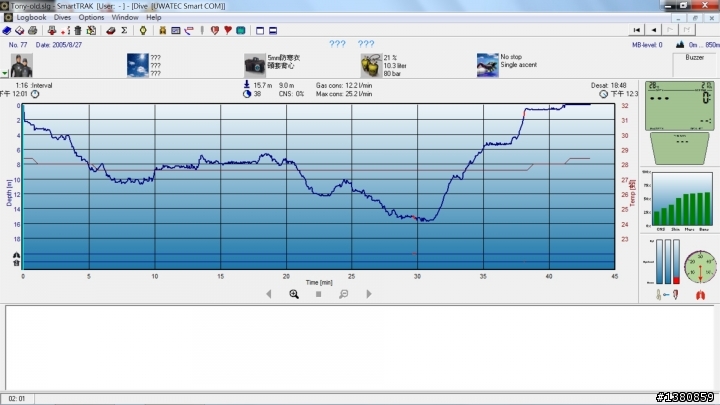Click inside the empty notes text area
The height and width of the screenshot is (405, 720).
359,348
